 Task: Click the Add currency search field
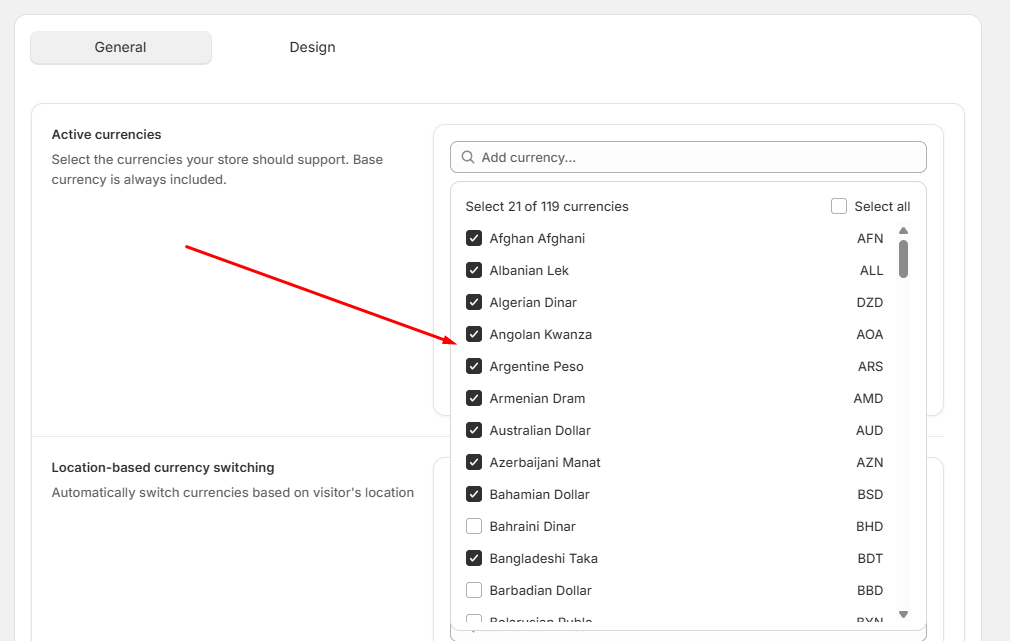click(688, 157)
